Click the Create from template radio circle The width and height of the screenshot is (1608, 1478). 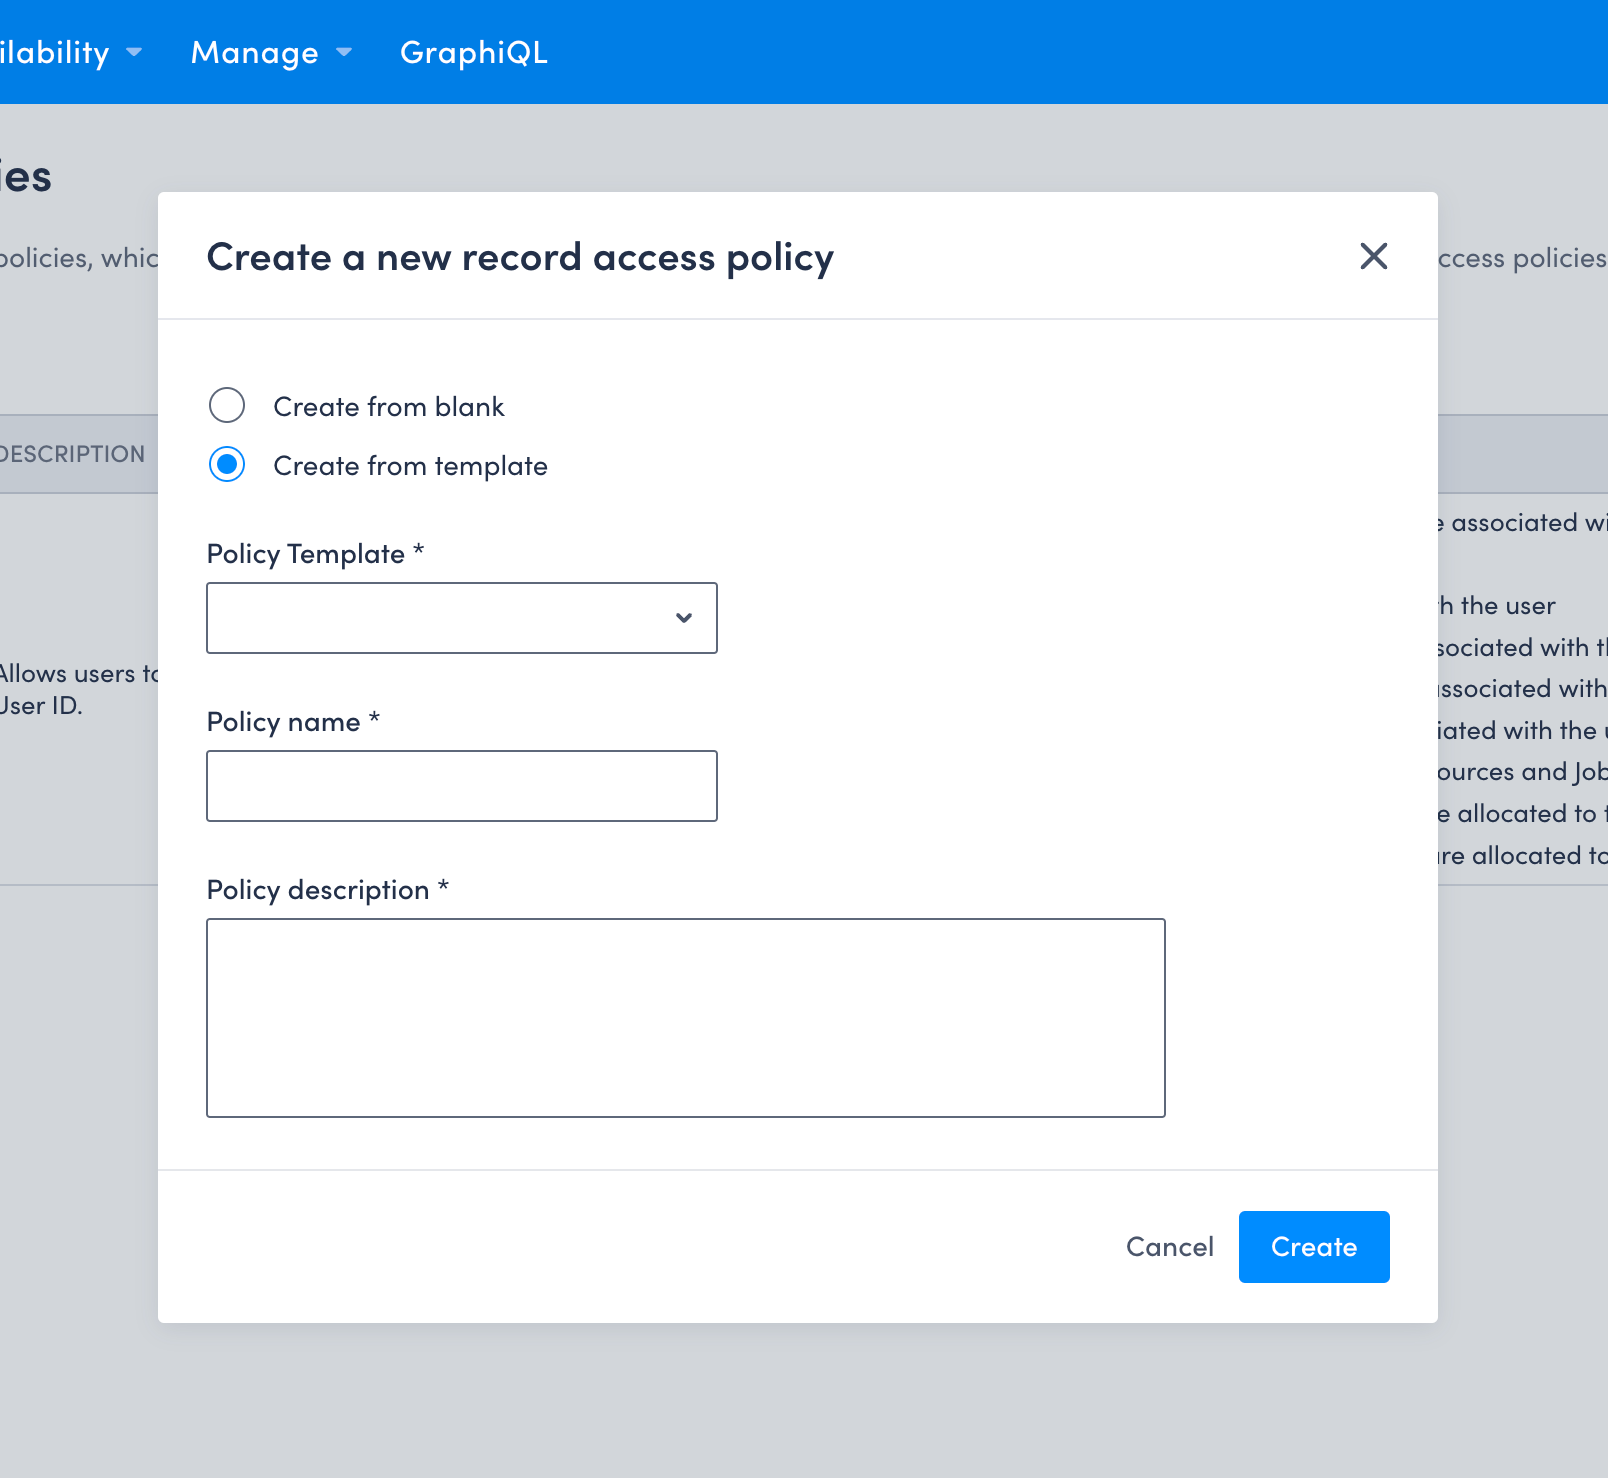coord(227,465)
